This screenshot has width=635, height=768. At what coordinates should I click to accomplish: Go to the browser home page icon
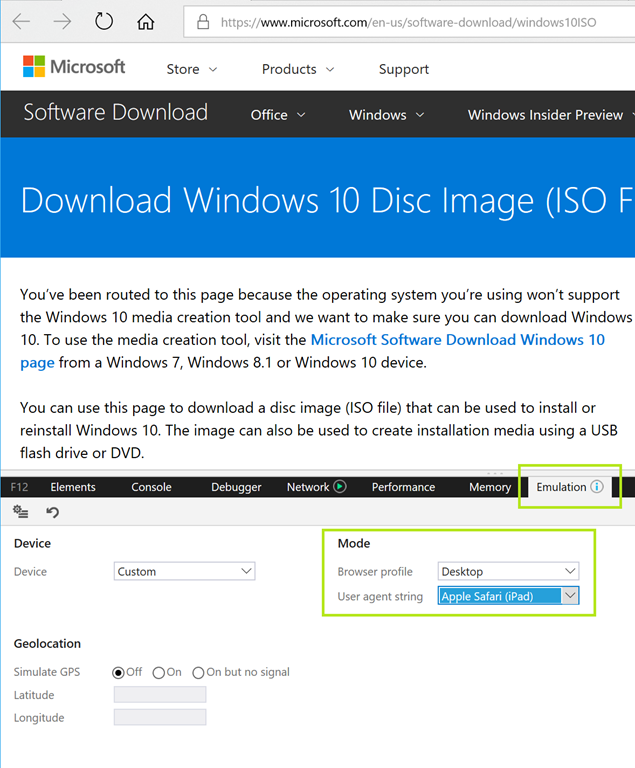(146, 21)
